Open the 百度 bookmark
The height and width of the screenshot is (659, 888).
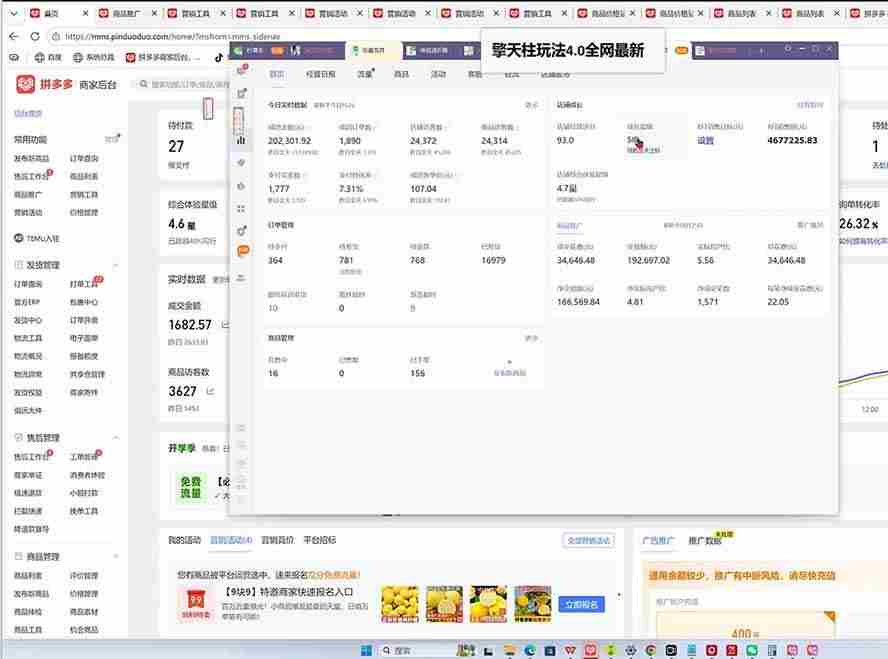click(x=48, y=57)
